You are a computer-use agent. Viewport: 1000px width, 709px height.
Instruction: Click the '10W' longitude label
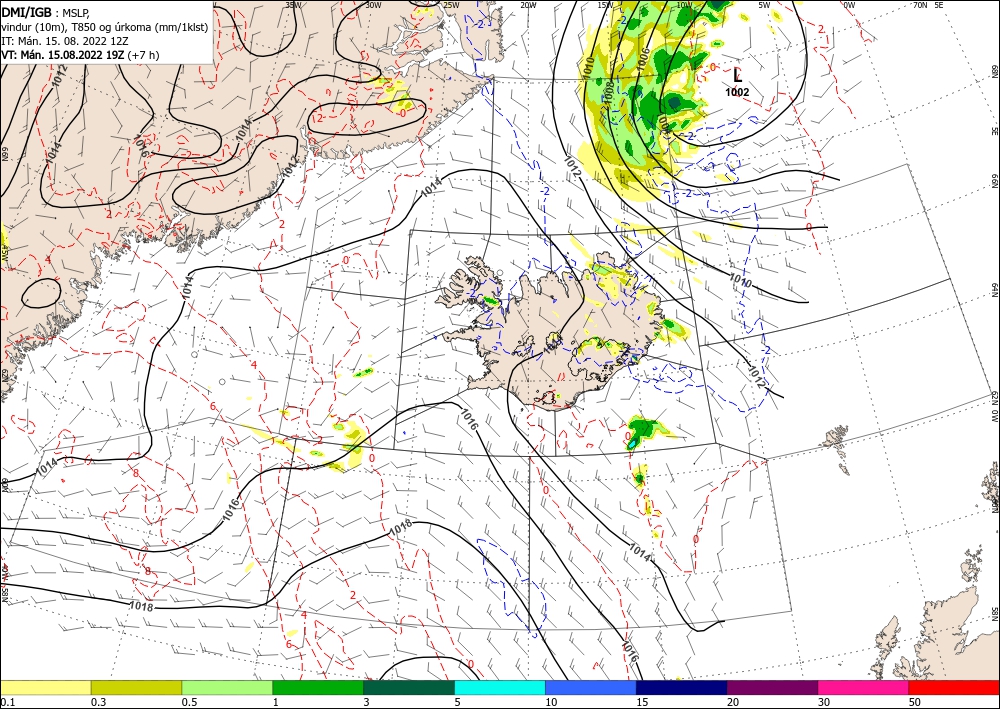(684, 4)
